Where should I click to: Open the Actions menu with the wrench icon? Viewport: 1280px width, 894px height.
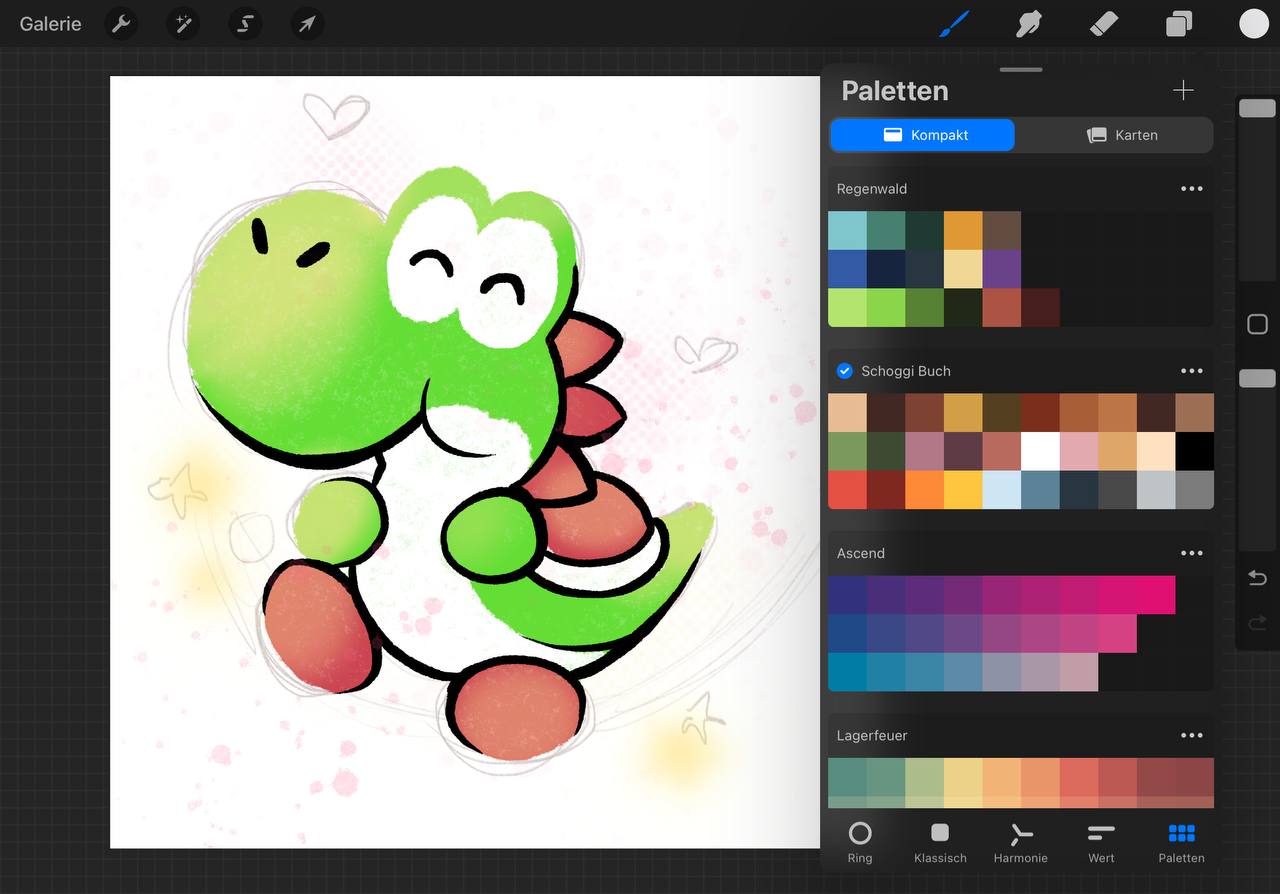121,23
